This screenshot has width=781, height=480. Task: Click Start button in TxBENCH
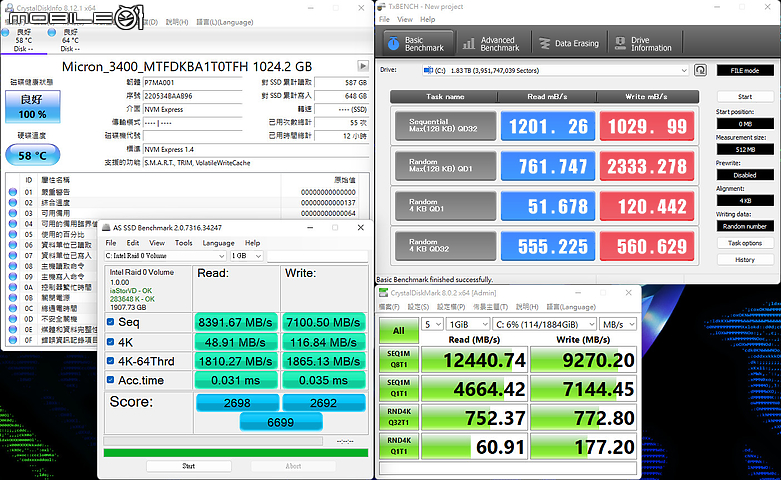pos(745,97)
